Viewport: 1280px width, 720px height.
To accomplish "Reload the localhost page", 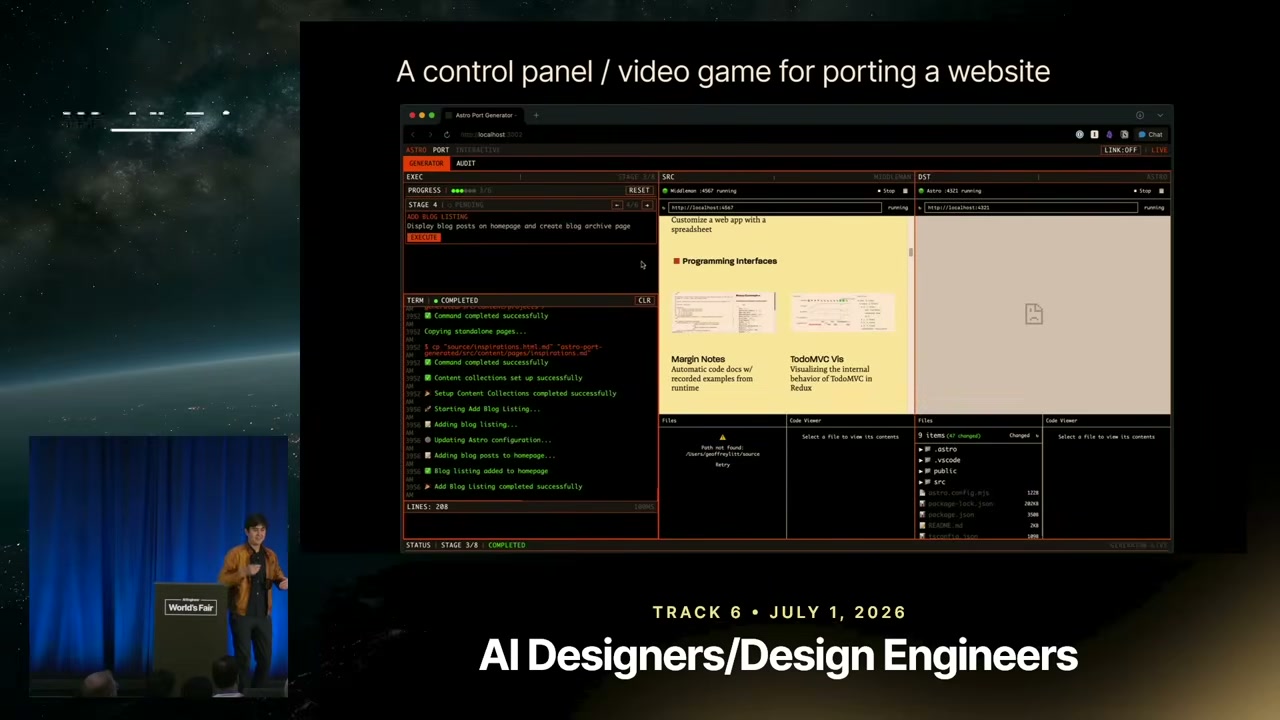I will point(447,135).
